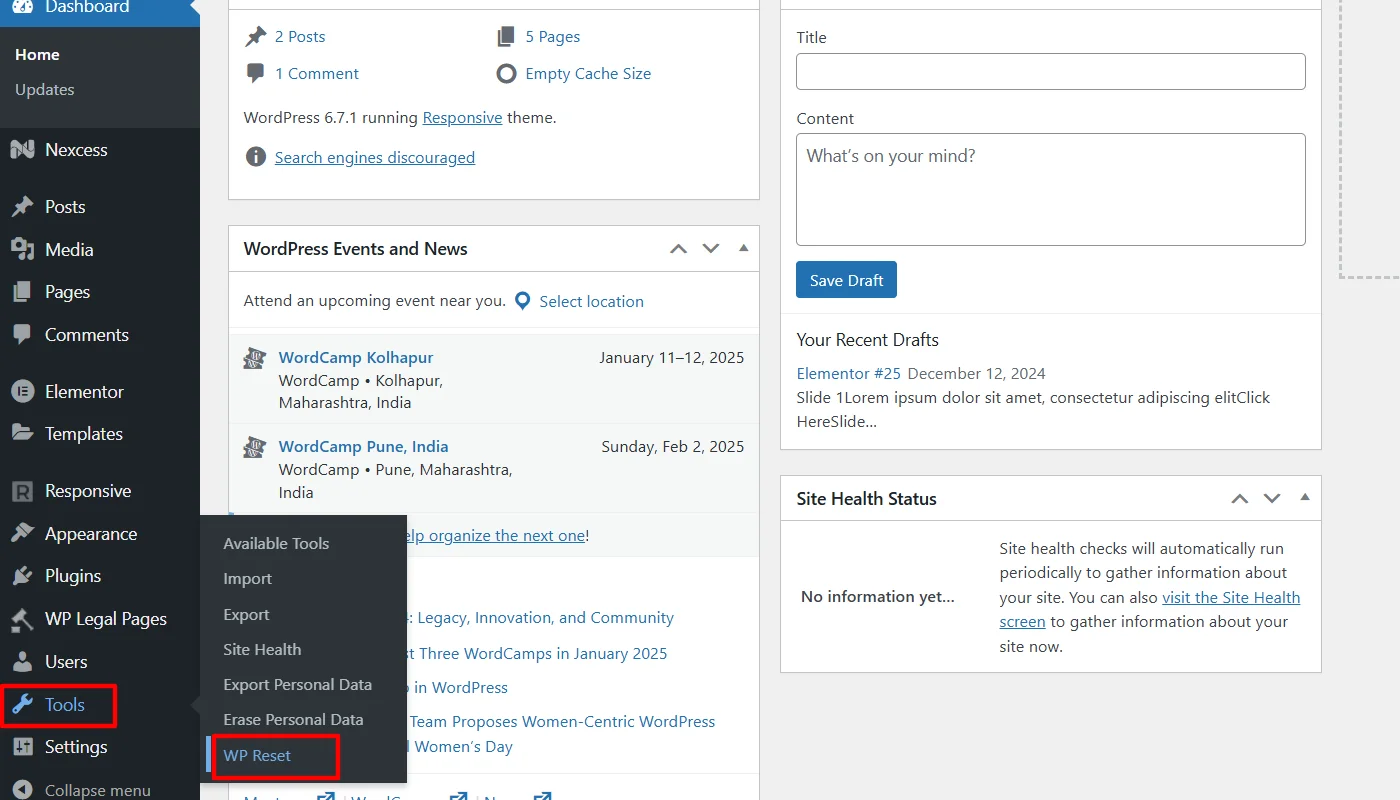
Task: Open the Responsive theme link
Action: [462, 118]
